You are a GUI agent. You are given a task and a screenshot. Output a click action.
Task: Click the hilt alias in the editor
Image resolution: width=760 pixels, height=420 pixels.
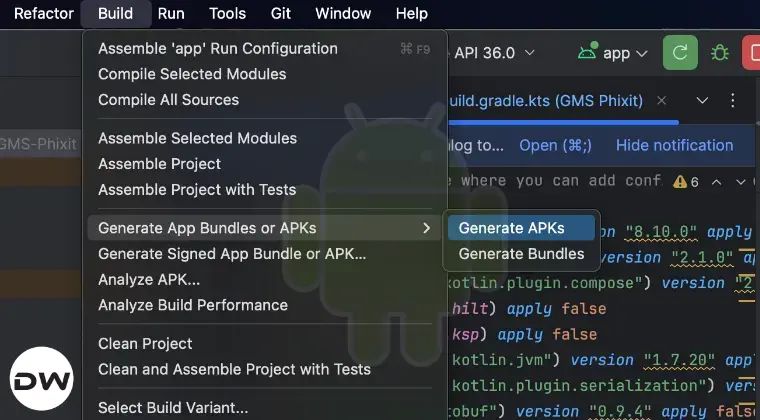point(470,309)
